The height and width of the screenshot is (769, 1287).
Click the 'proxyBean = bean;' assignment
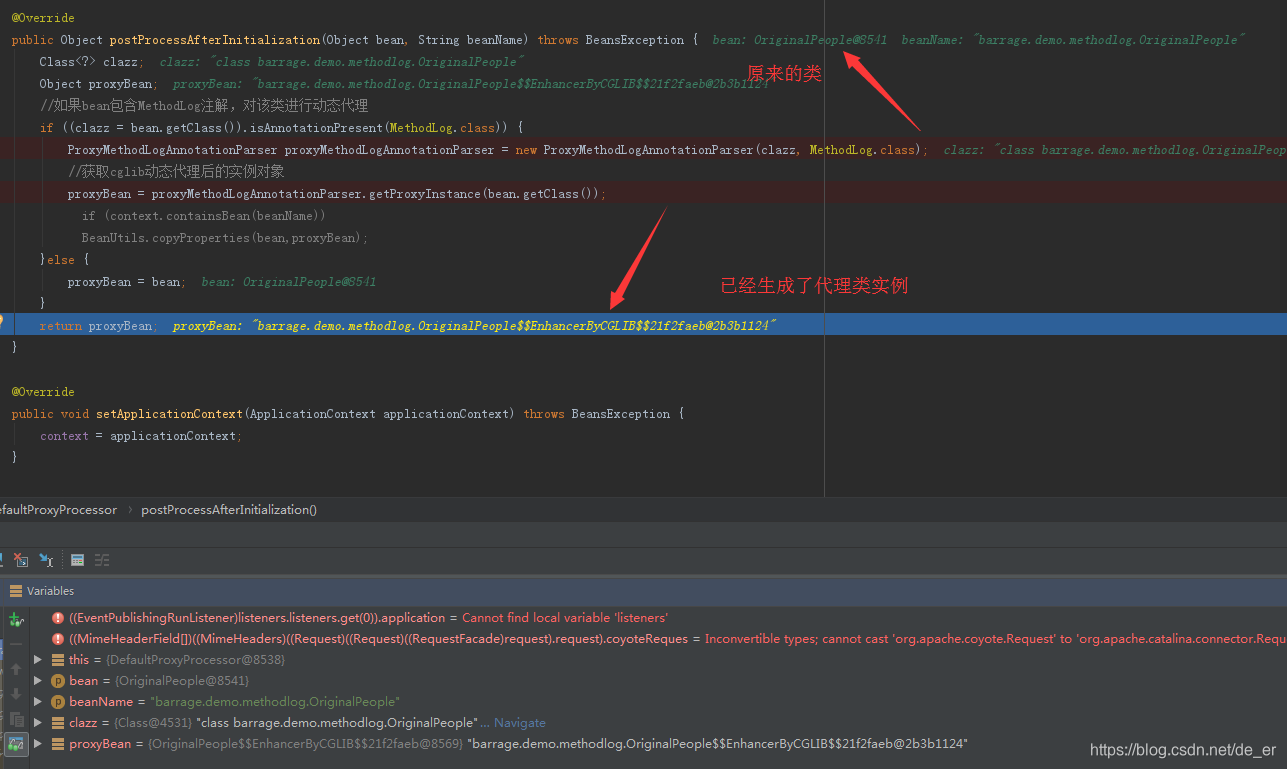point(125,282)
